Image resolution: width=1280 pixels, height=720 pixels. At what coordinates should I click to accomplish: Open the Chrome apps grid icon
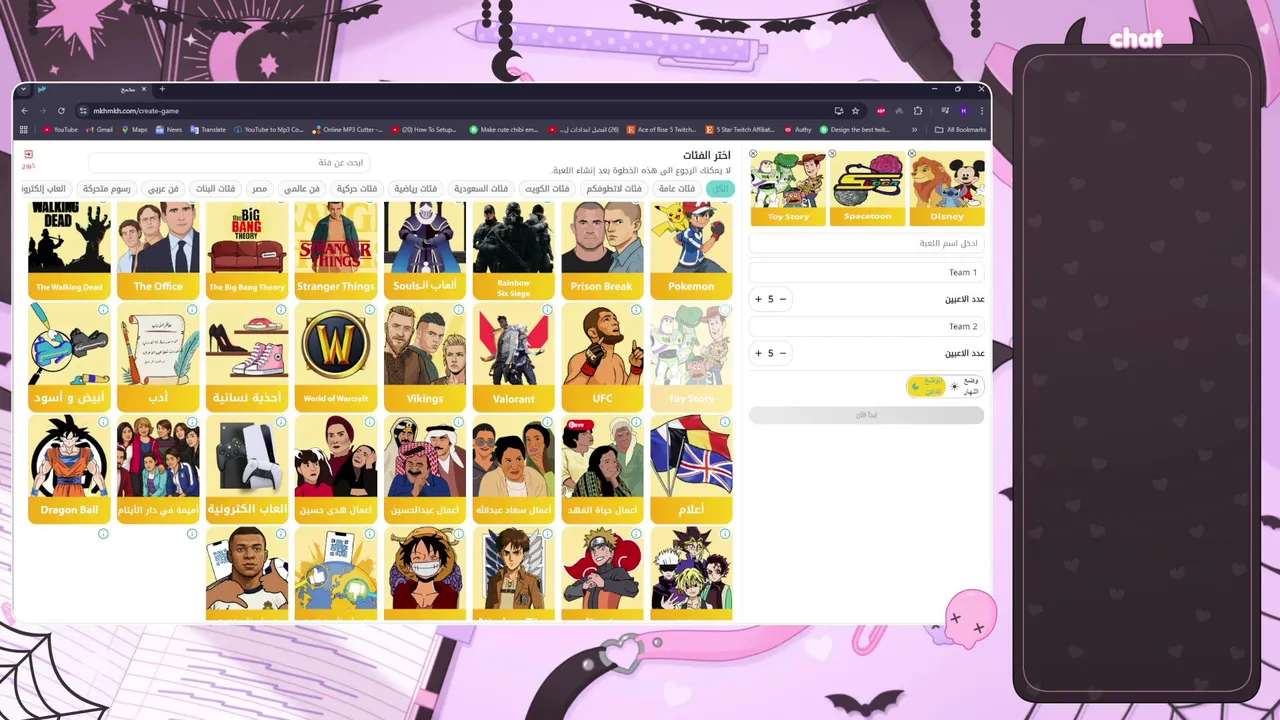tap(24, 129)
